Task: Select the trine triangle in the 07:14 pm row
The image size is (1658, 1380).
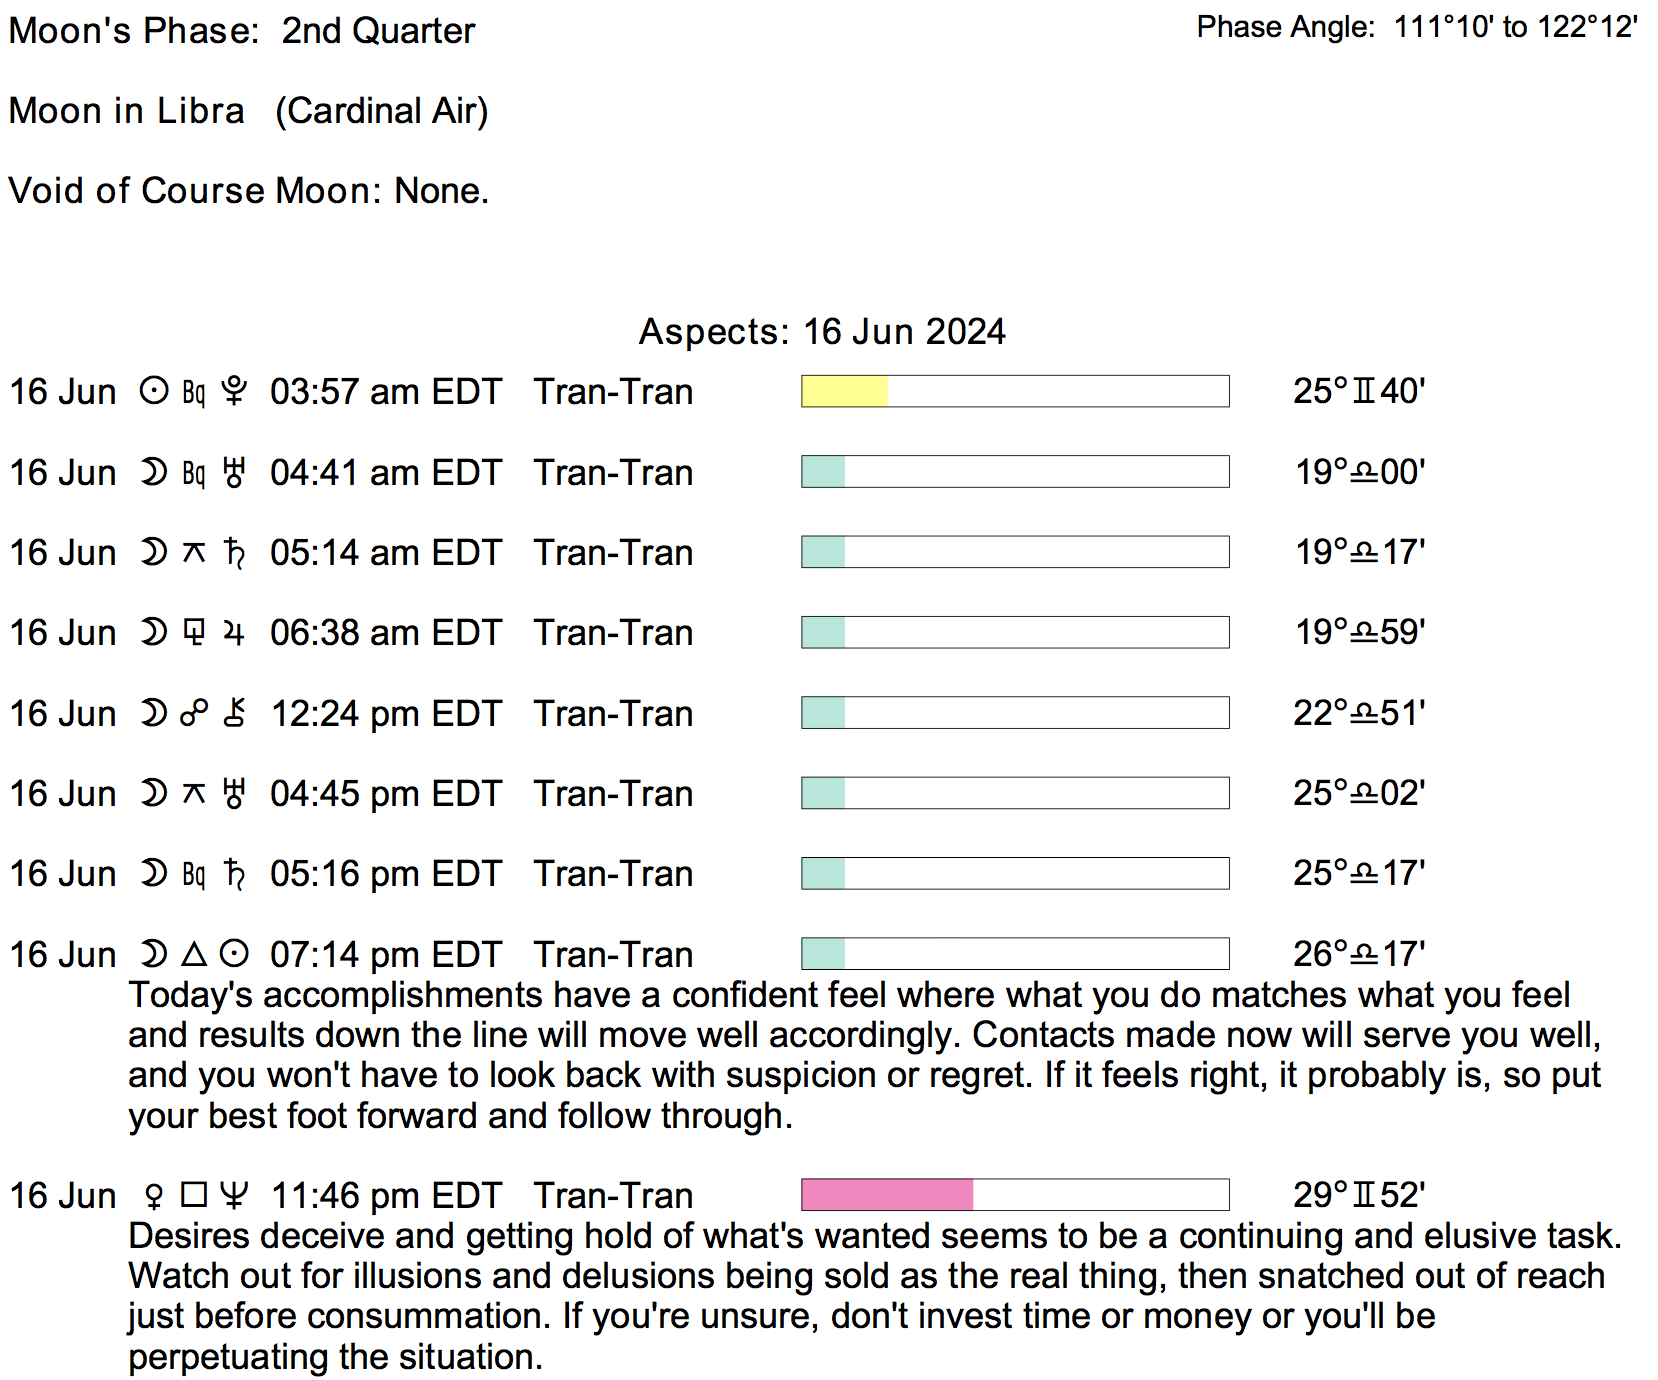Action: 194,954
